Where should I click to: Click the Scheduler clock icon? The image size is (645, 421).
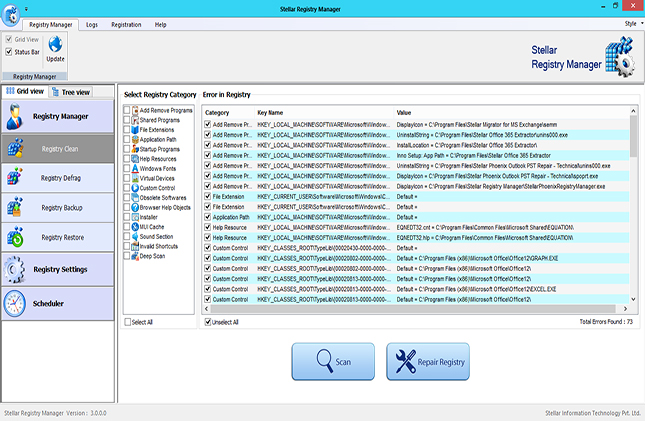pos(15,303)
